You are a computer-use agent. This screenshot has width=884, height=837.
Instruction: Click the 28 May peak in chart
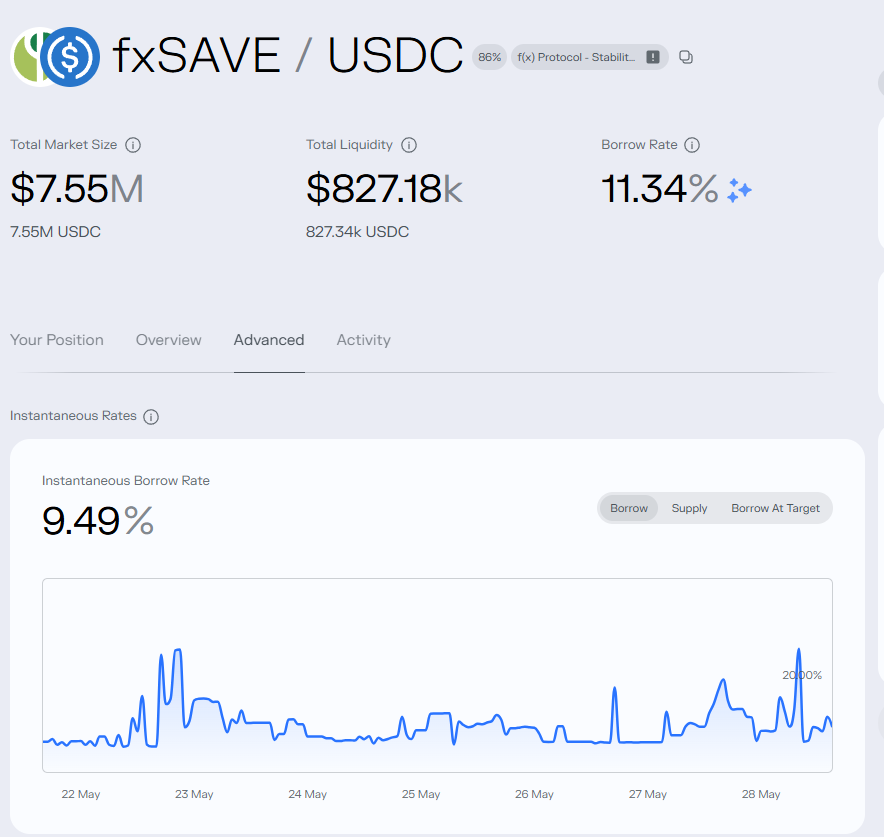pos(798,650)
